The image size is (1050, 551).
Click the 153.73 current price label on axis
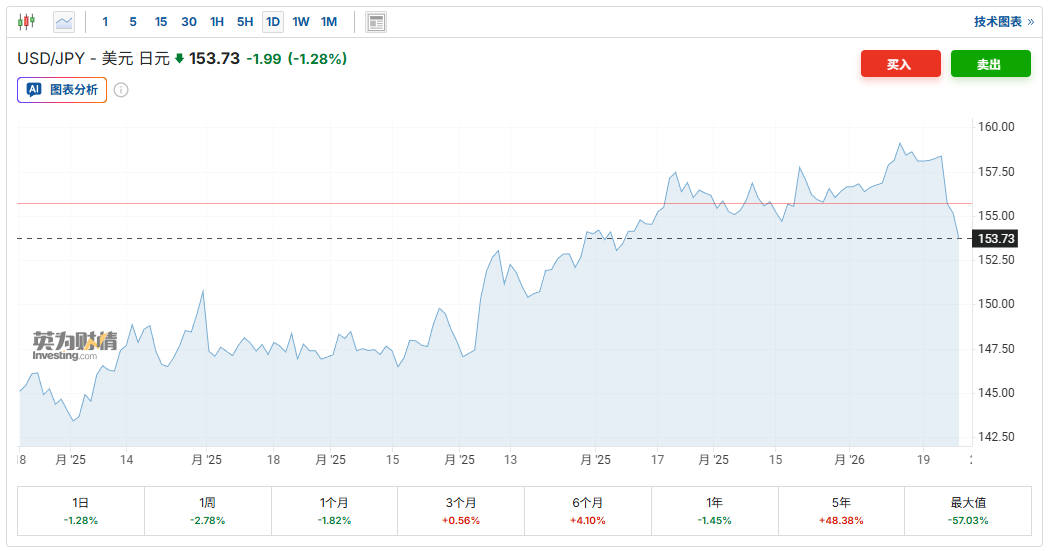[x=997, y=238]
